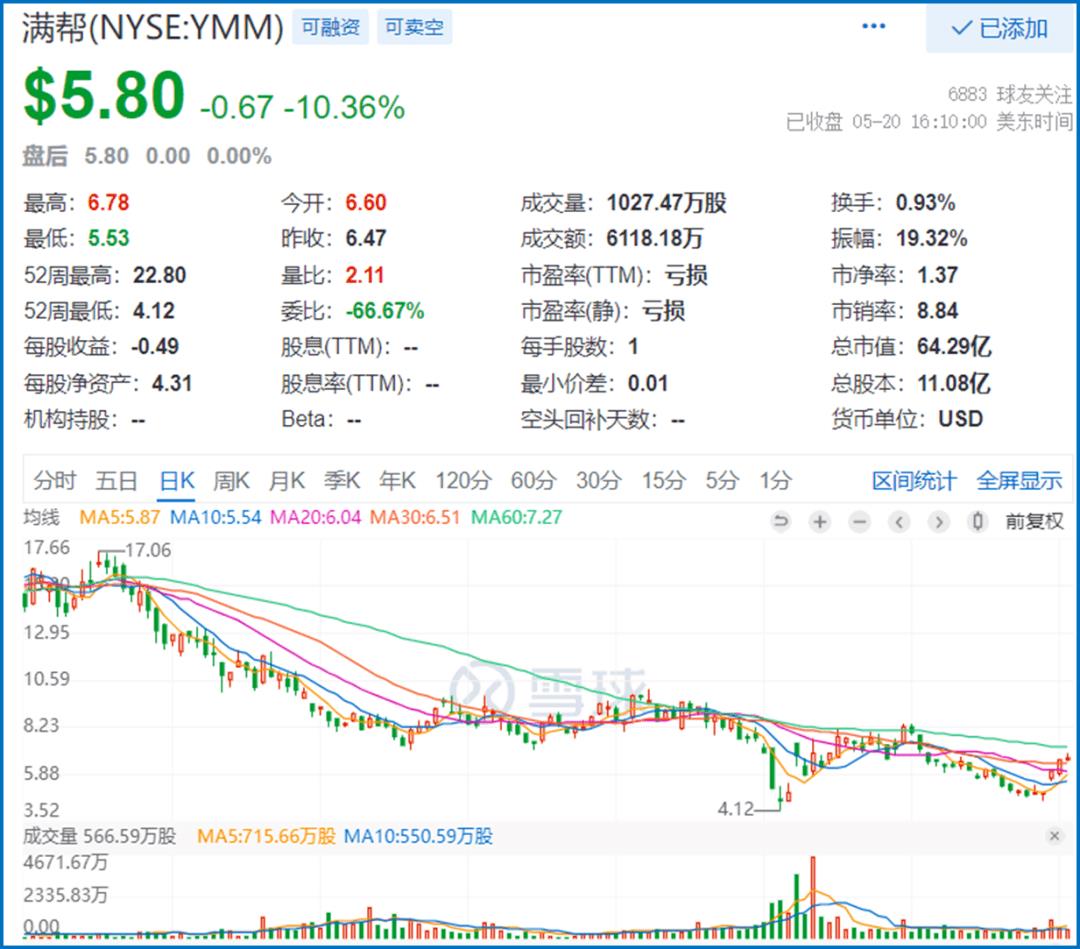Zoom out the chart with minus icon
The height and width of the screenshot is (949, 1080).
[x=859, y=521]
